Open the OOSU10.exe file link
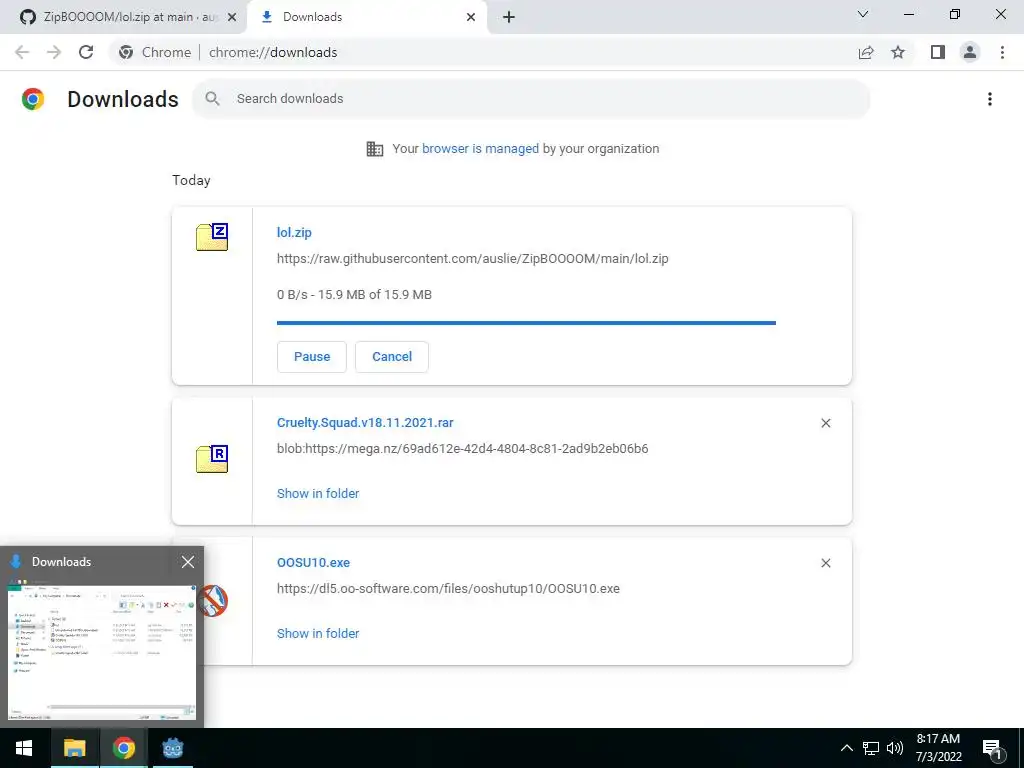This screenshot has height=768, width=1024. (313, 563)
